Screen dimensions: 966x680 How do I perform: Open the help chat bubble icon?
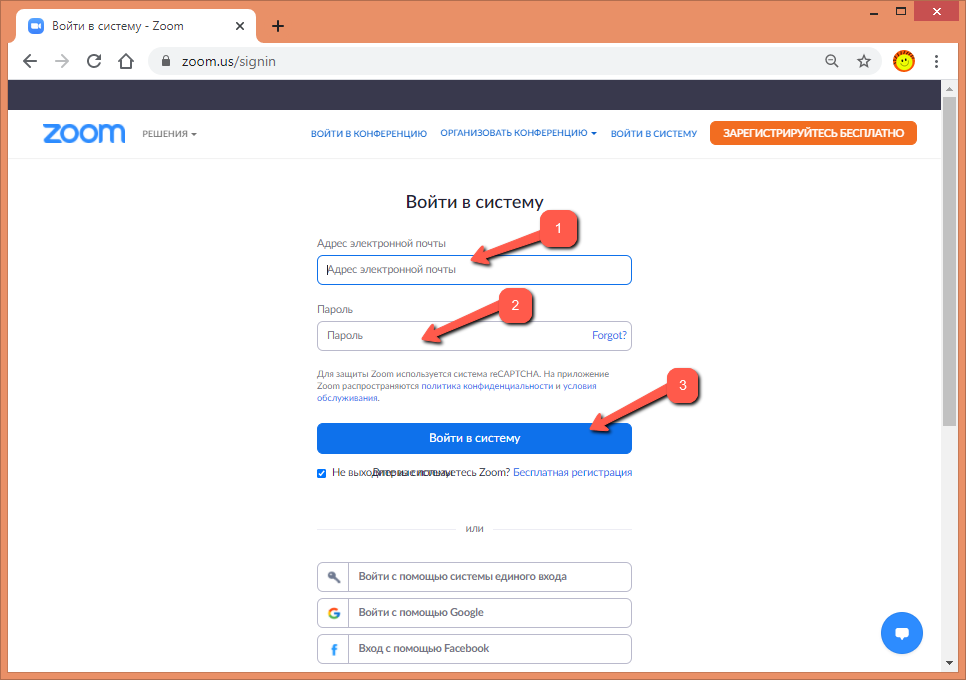(x=901, y=633)
